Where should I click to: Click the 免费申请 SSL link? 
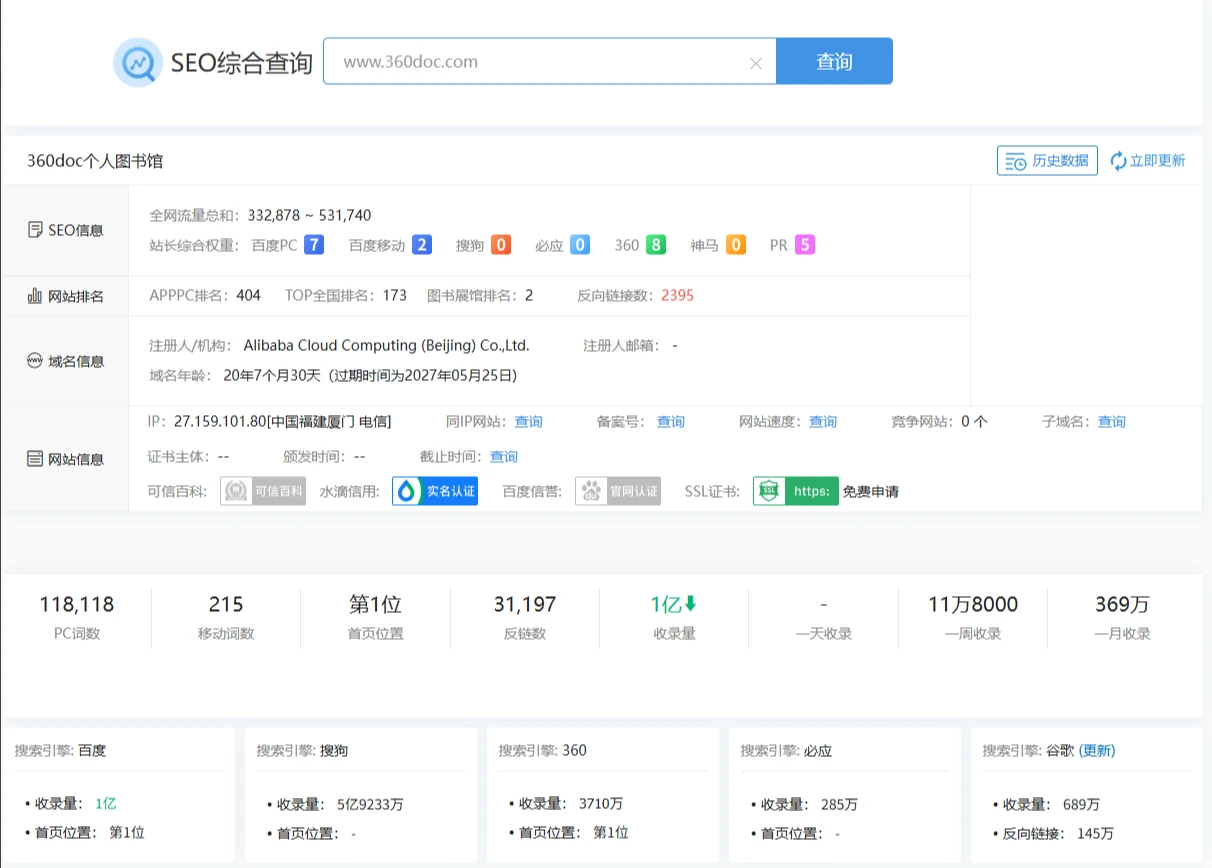pyautogui.click(x=872, y=491)
